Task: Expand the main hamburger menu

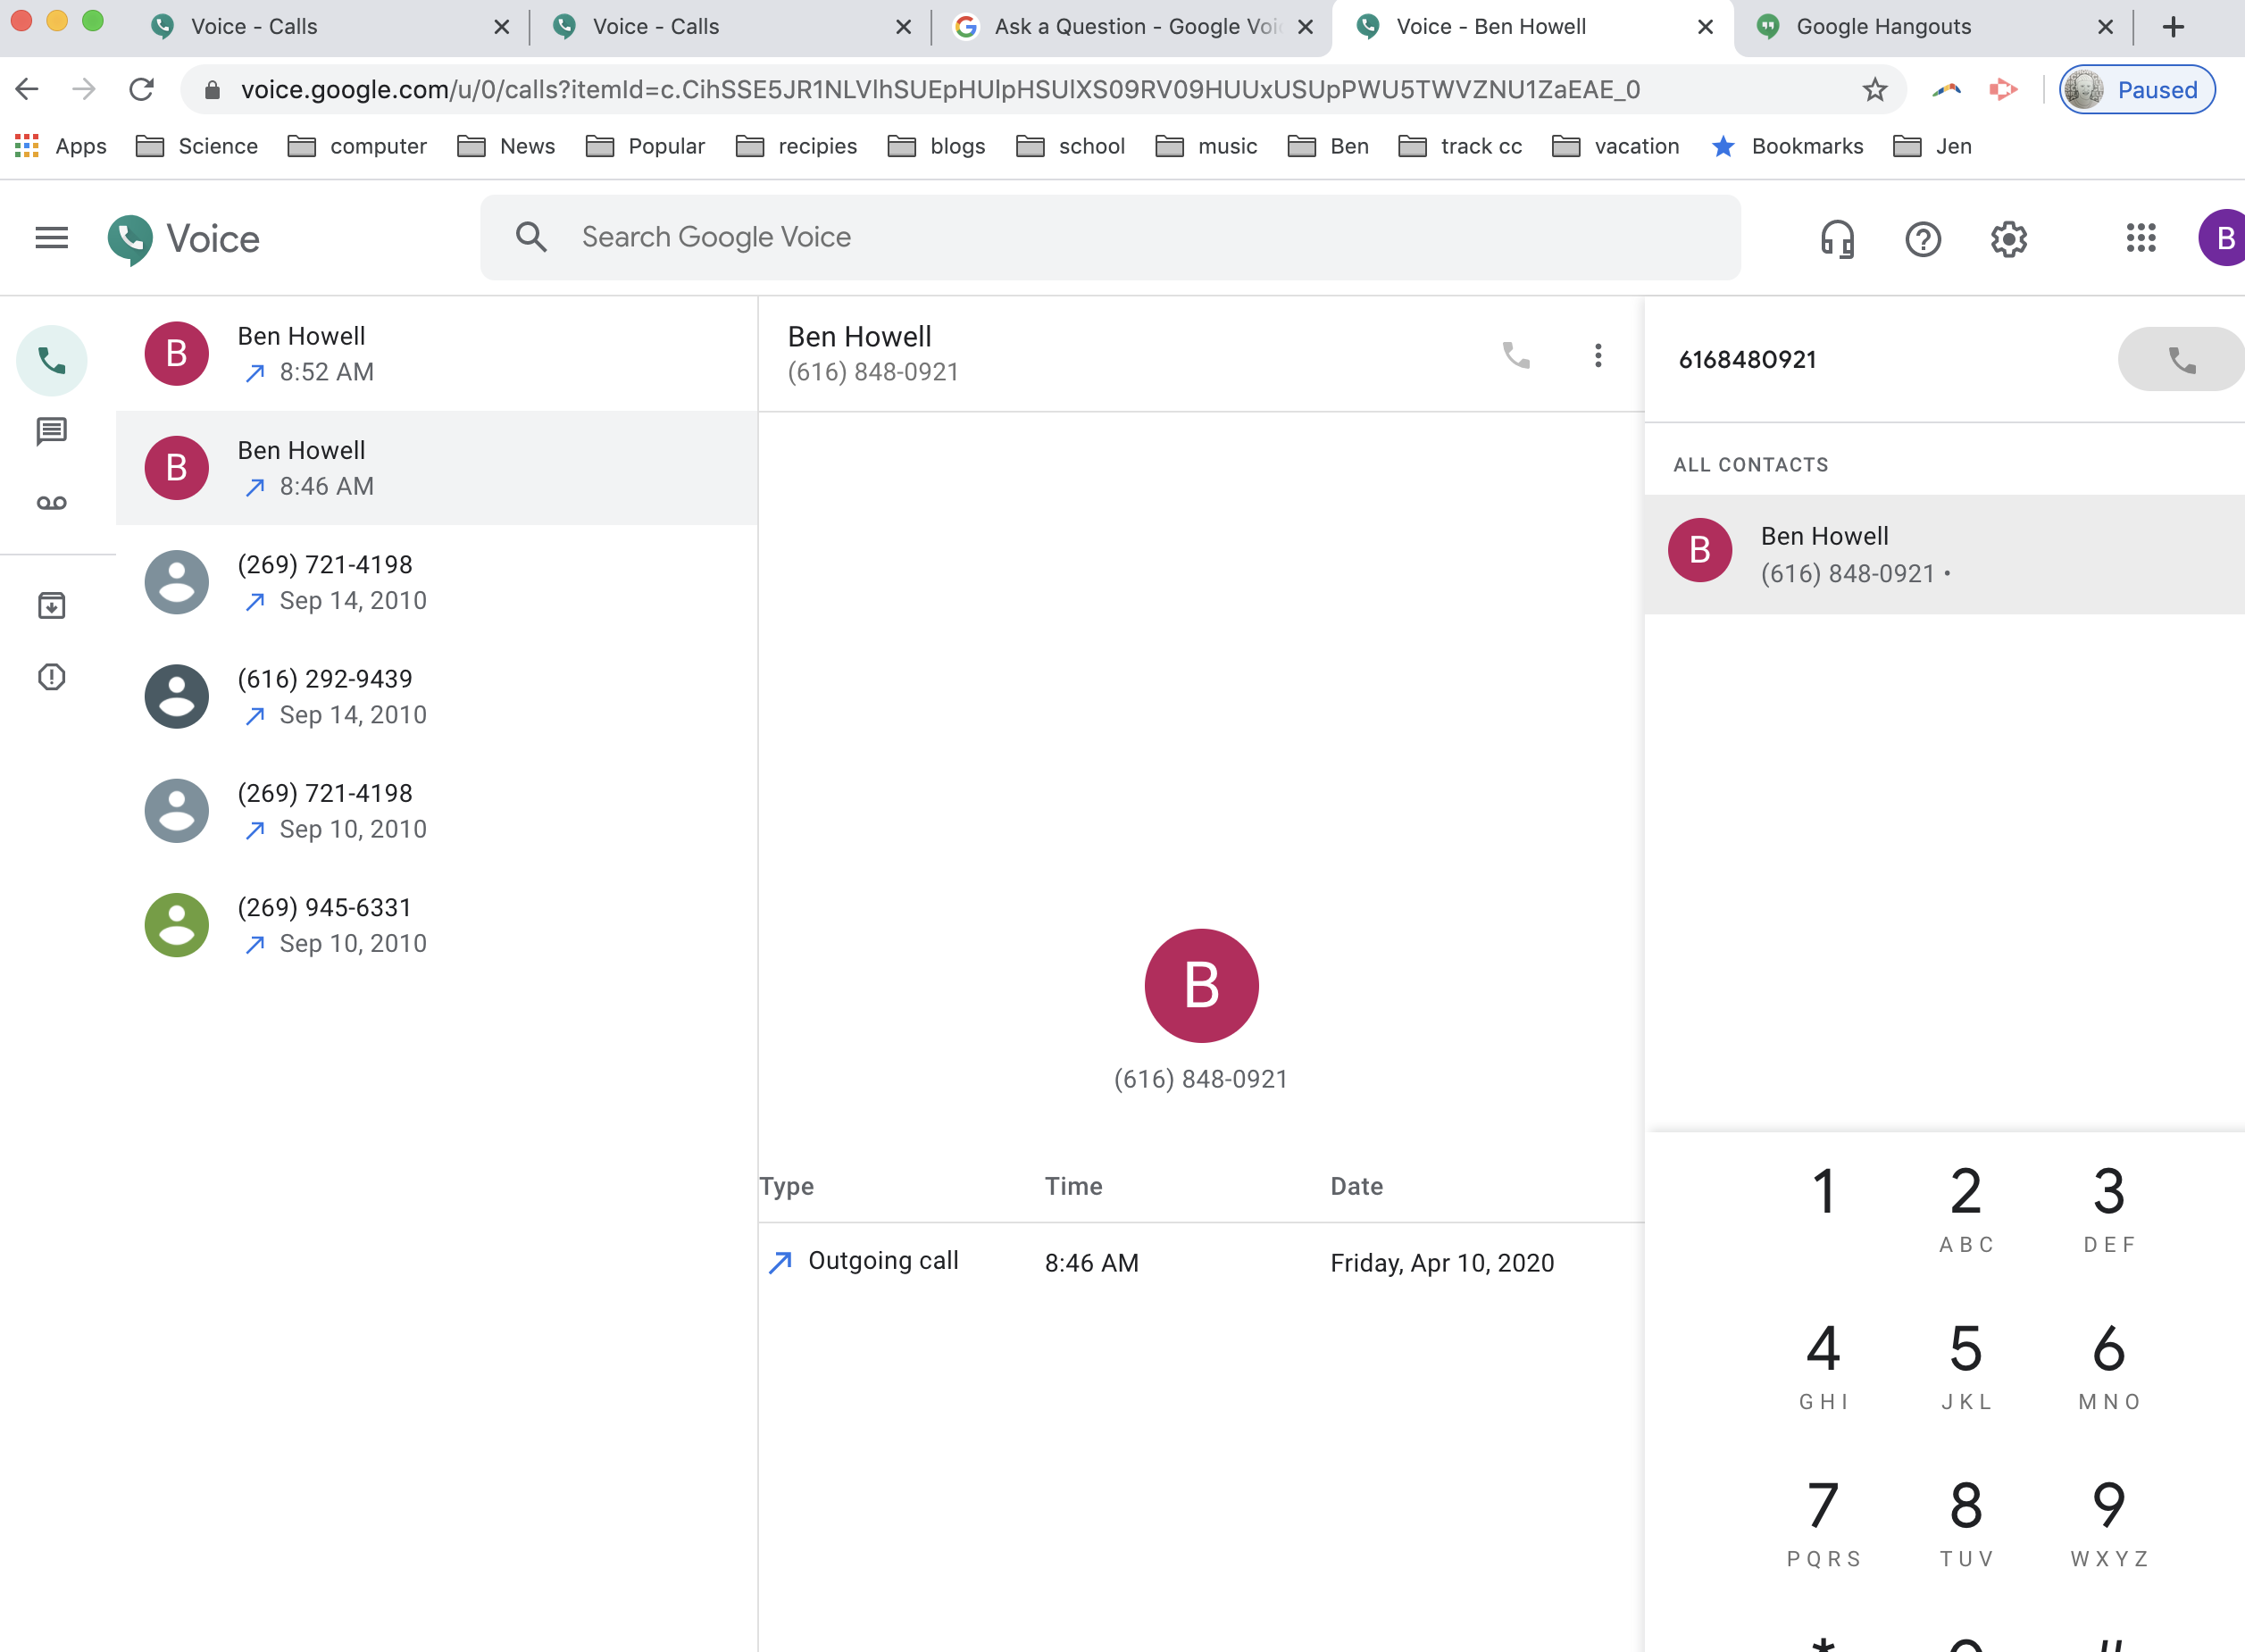Action: (x=51, y=238)
